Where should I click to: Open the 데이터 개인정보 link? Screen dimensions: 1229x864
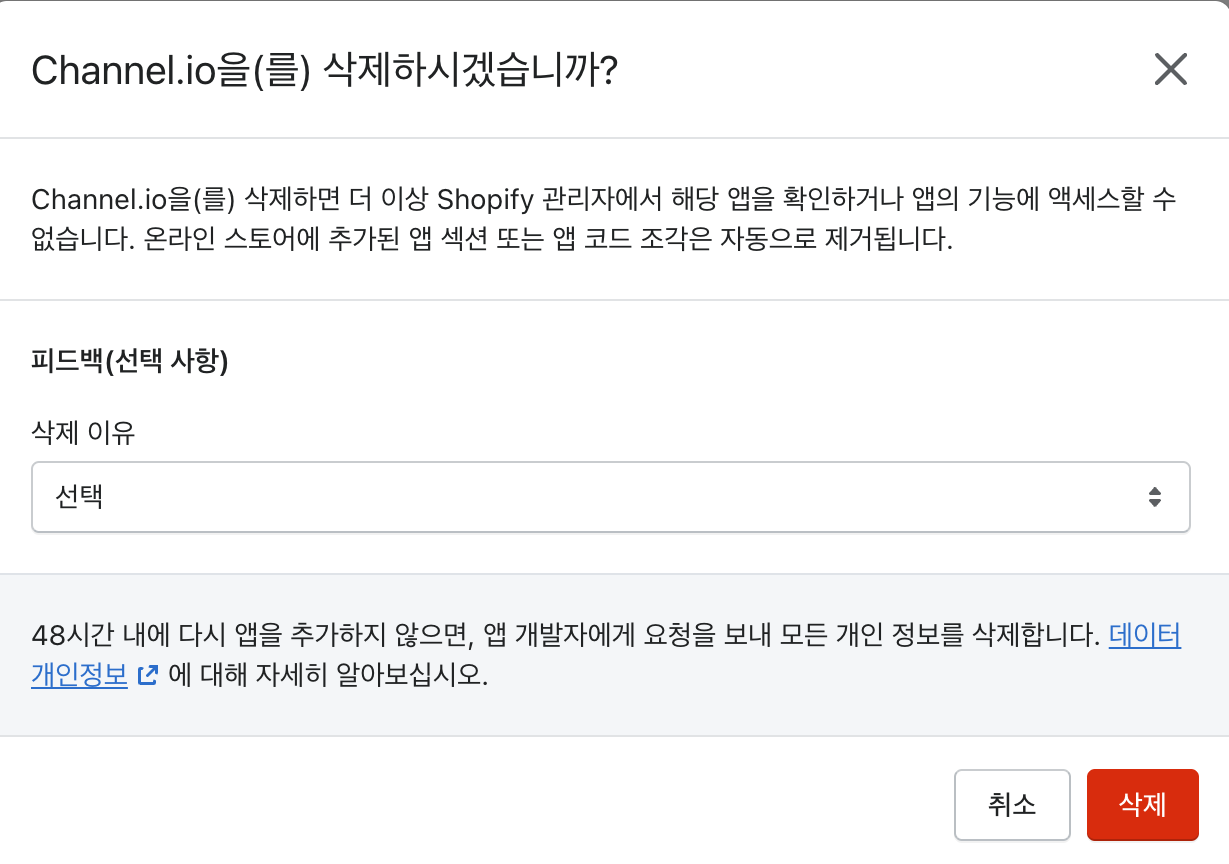point(1144,636)
